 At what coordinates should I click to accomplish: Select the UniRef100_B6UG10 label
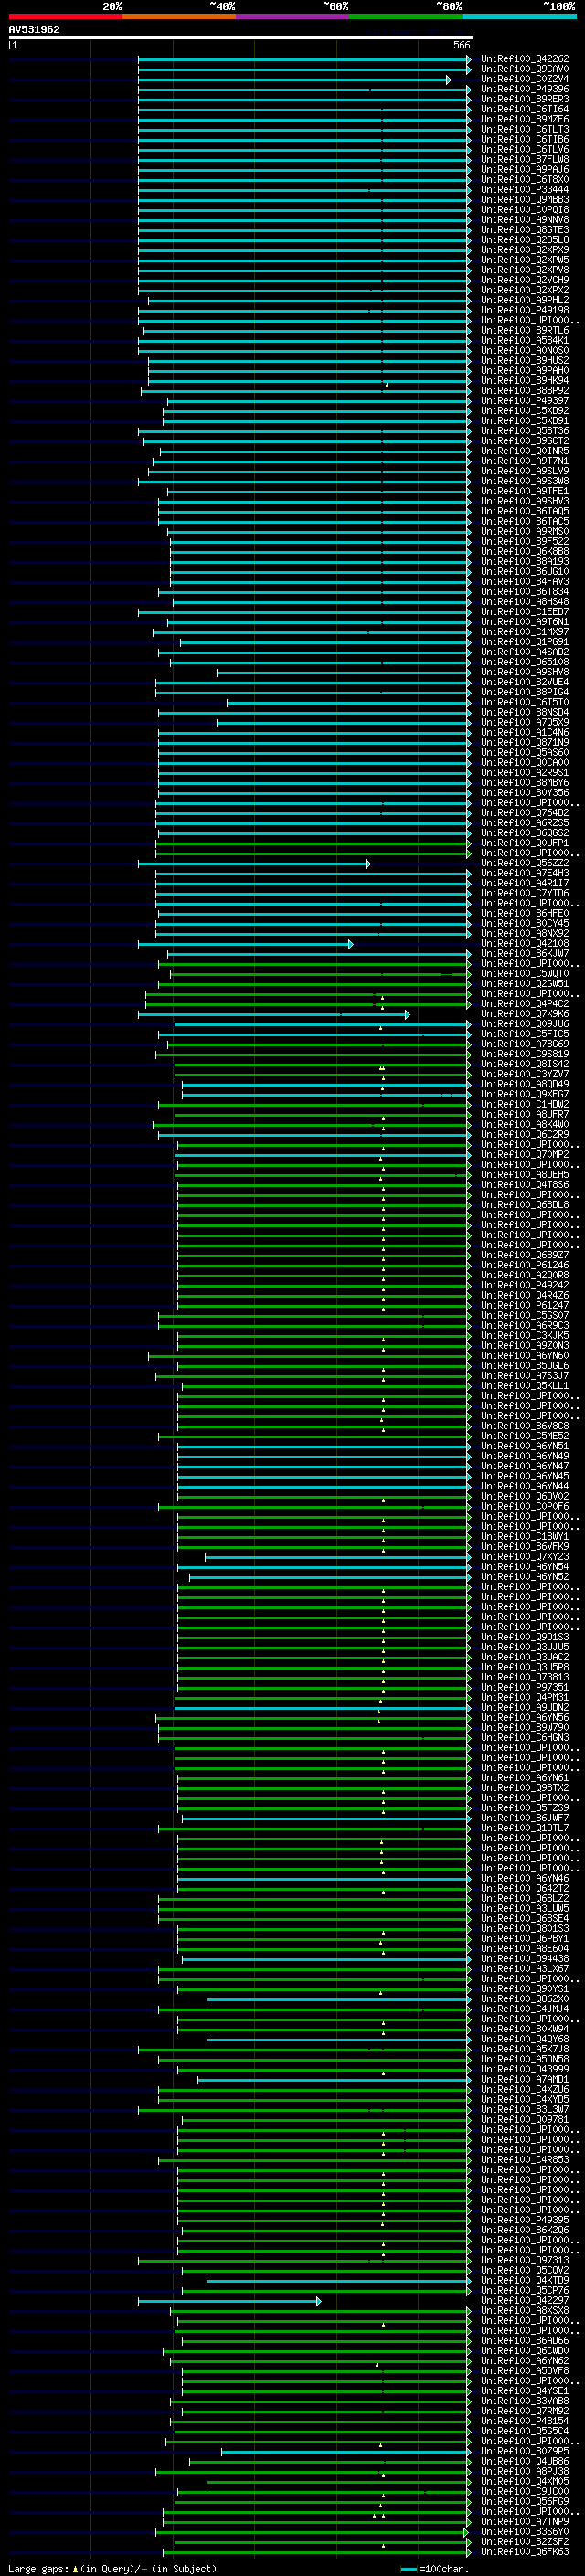tap(525, 572)
